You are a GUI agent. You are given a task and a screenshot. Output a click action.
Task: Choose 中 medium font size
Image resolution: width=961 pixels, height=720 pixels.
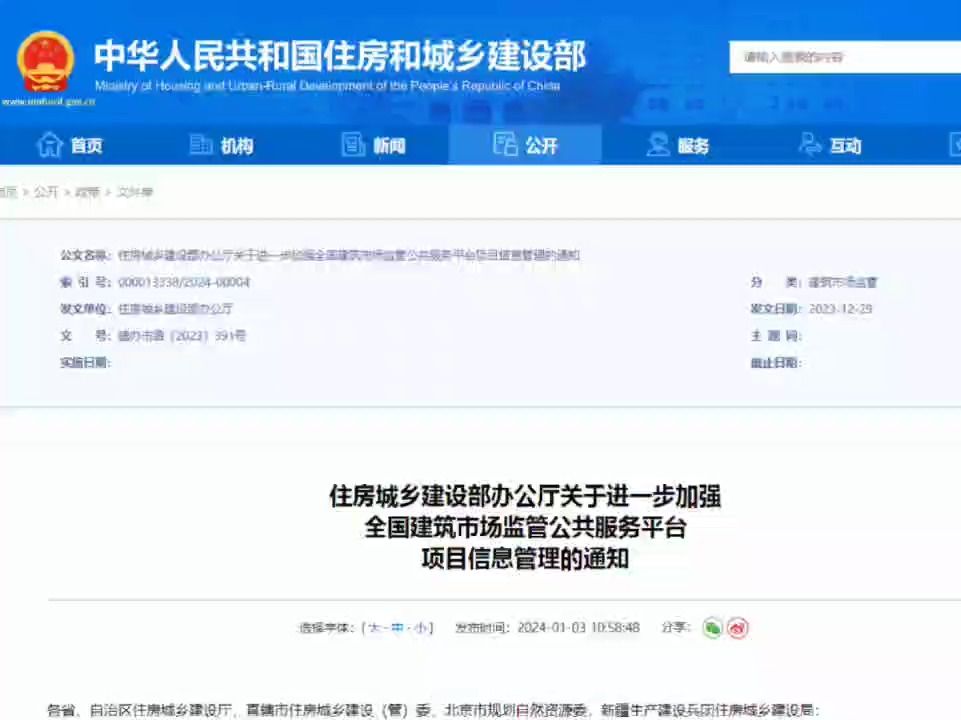[396, 627]
